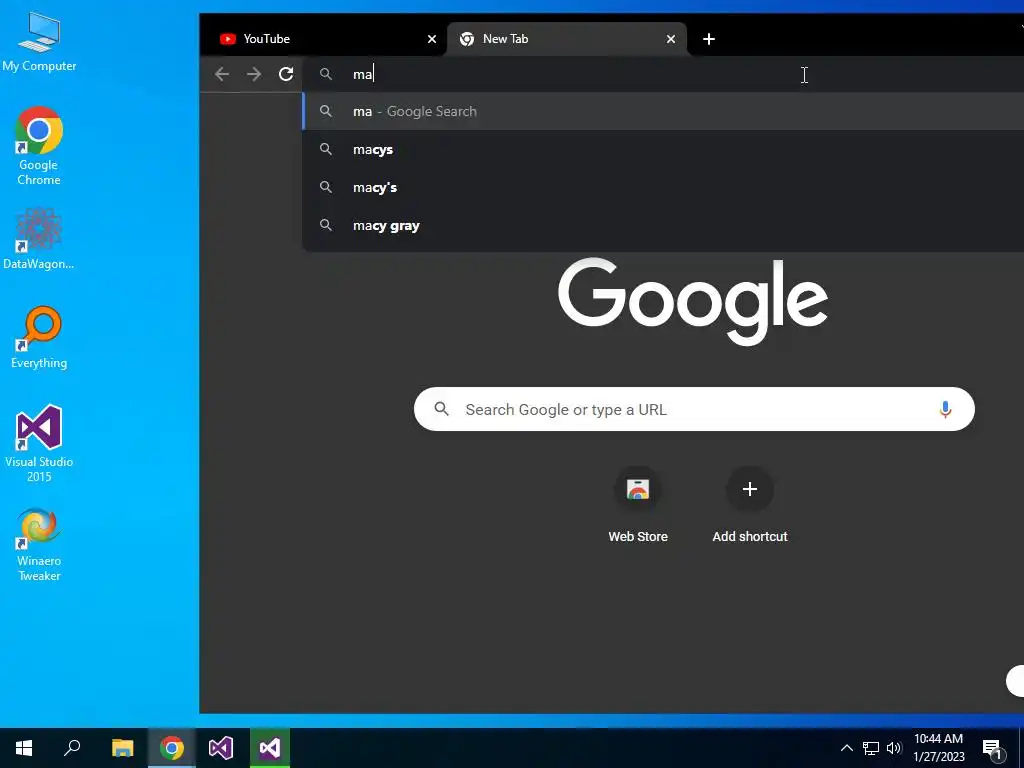Launch Visual Studio 2015 desktop shortcut
Screen dimensions: 1024x768
click(x=39, y=443)
